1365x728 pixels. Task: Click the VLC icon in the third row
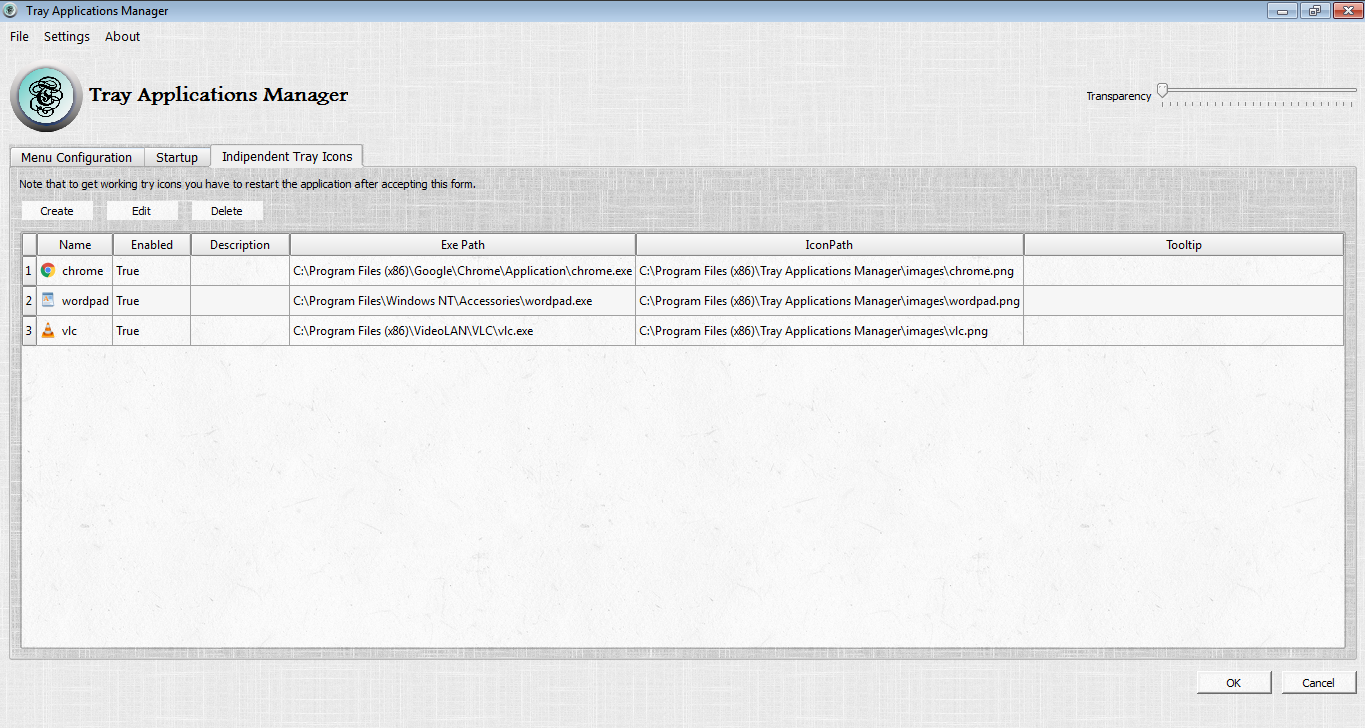coord(46,330)
